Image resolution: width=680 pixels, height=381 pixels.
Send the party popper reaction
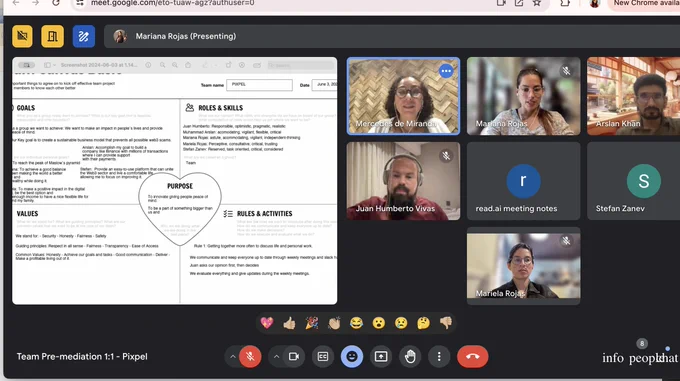[311, 323]
